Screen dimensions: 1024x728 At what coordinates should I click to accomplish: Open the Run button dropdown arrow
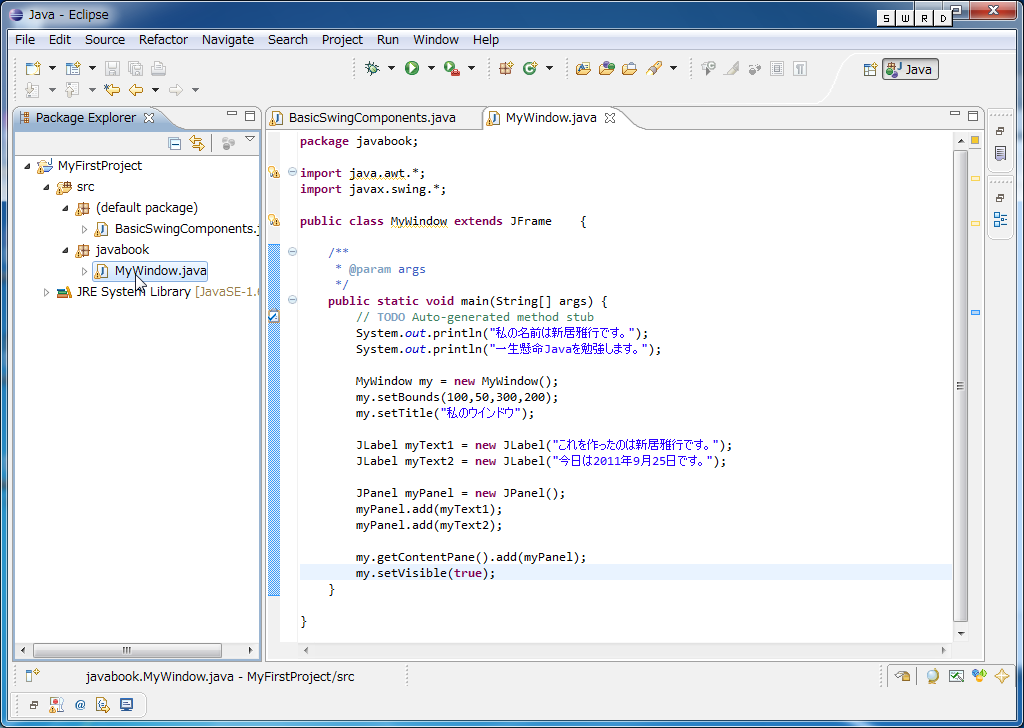(431, 68)
